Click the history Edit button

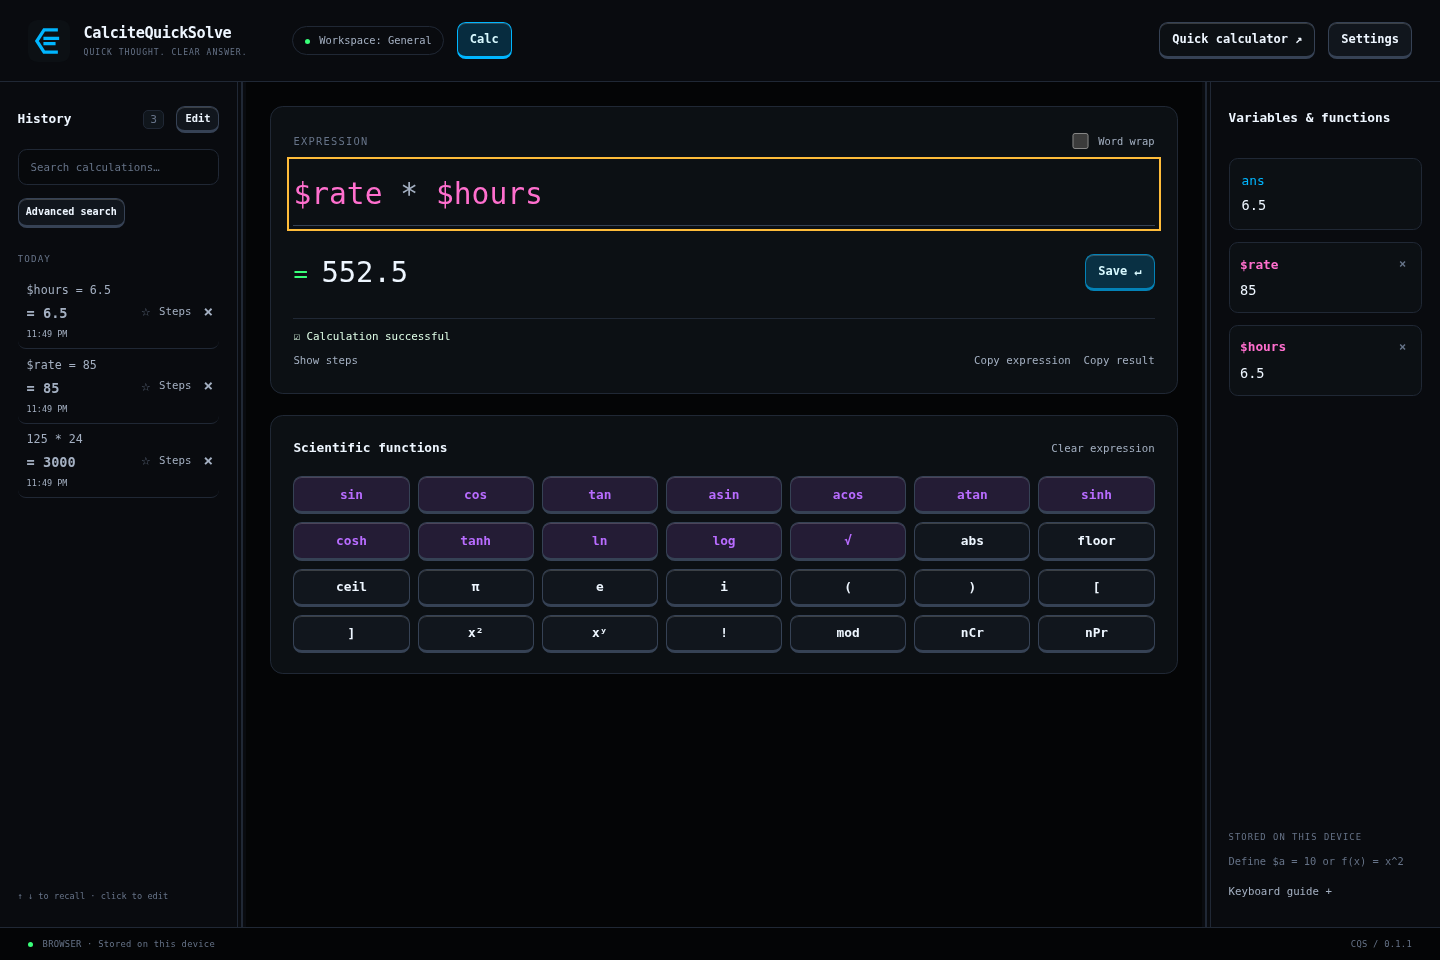[197, 119]
